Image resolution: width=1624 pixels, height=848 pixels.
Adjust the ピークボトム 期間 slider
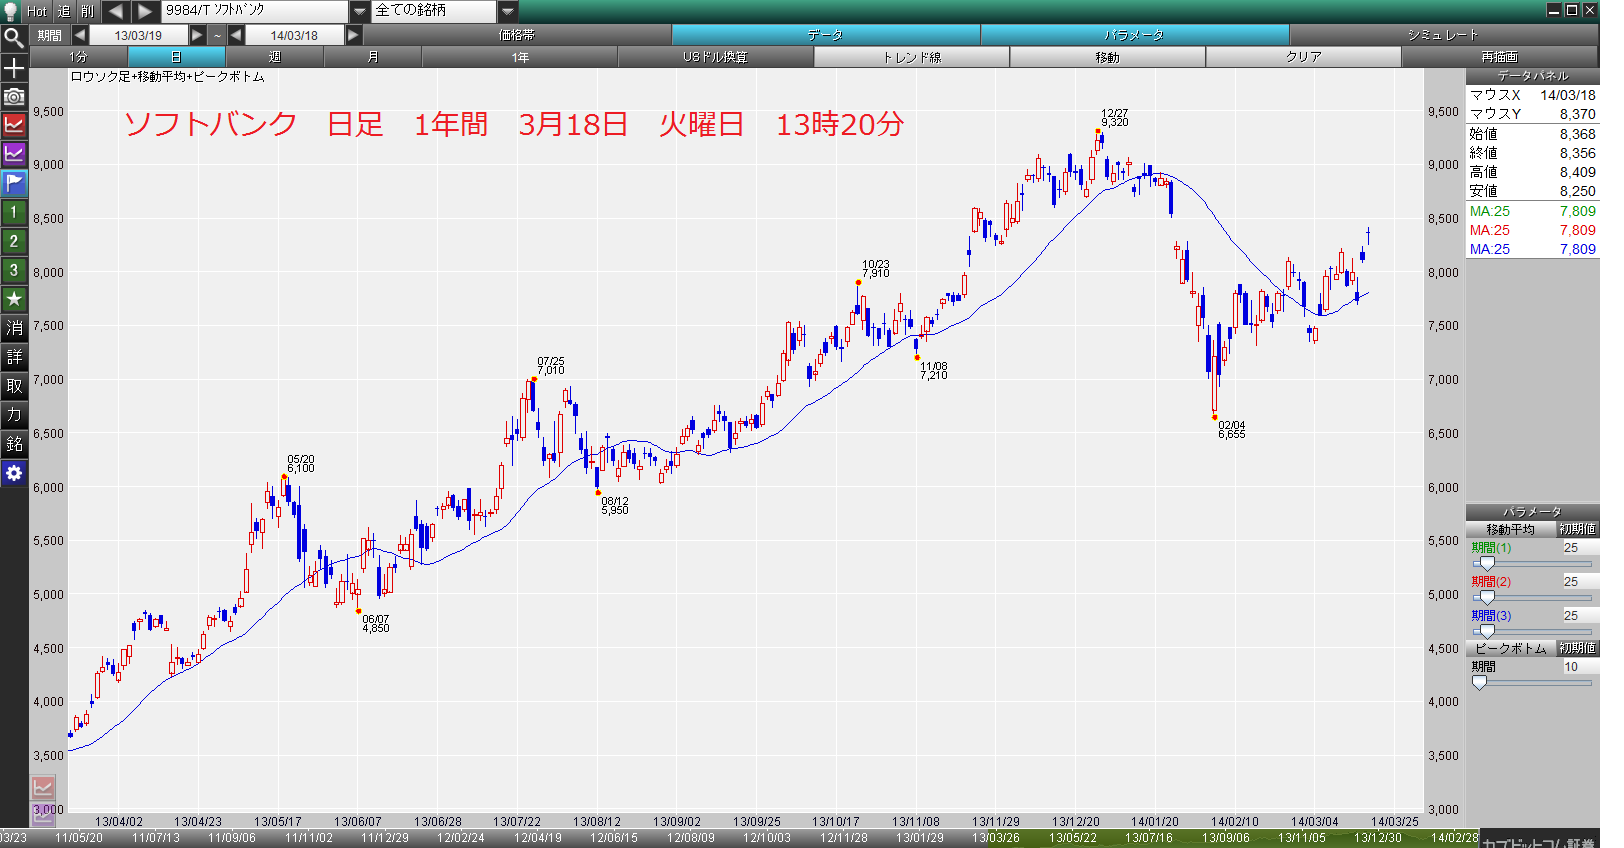(1479, 683)
